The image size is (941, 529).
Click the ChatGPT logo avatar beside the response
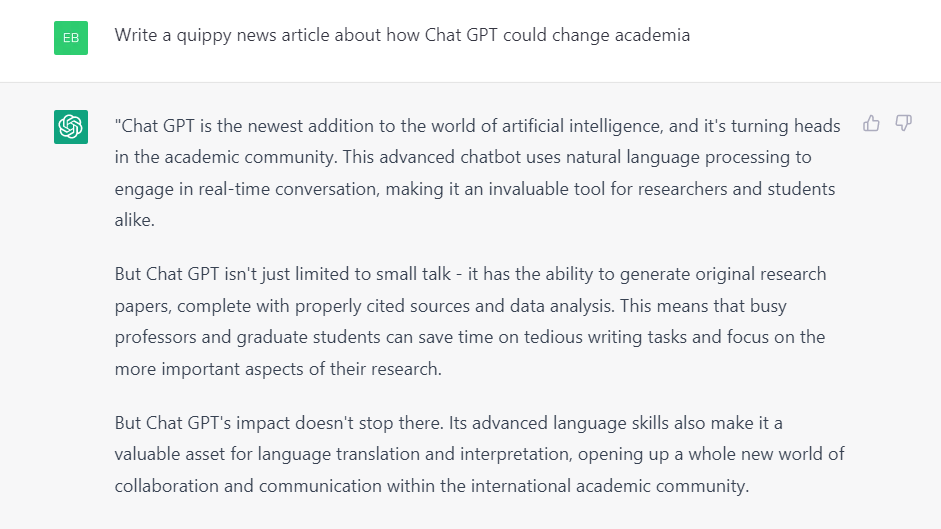tap(71, 127)
